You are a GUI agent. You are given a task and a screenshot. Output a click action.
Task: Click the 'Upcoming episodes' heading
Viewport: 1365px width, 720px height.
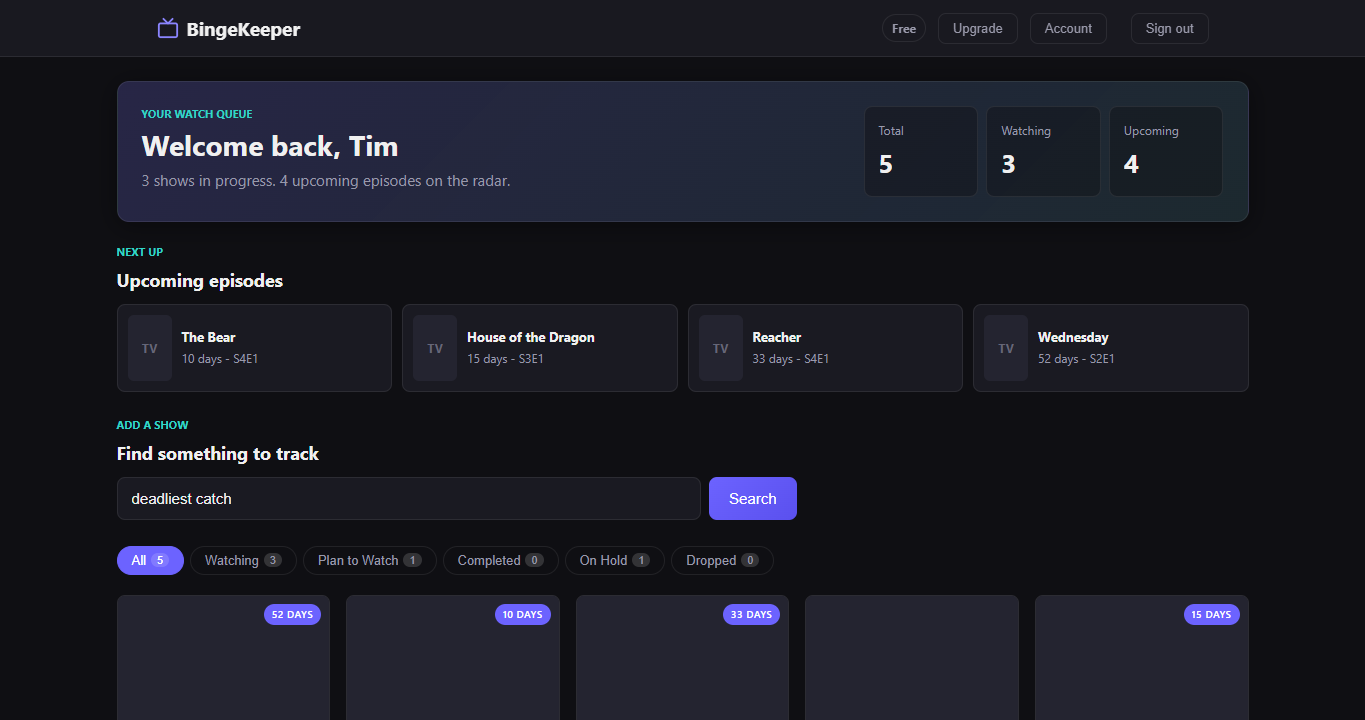click(200, 281)
